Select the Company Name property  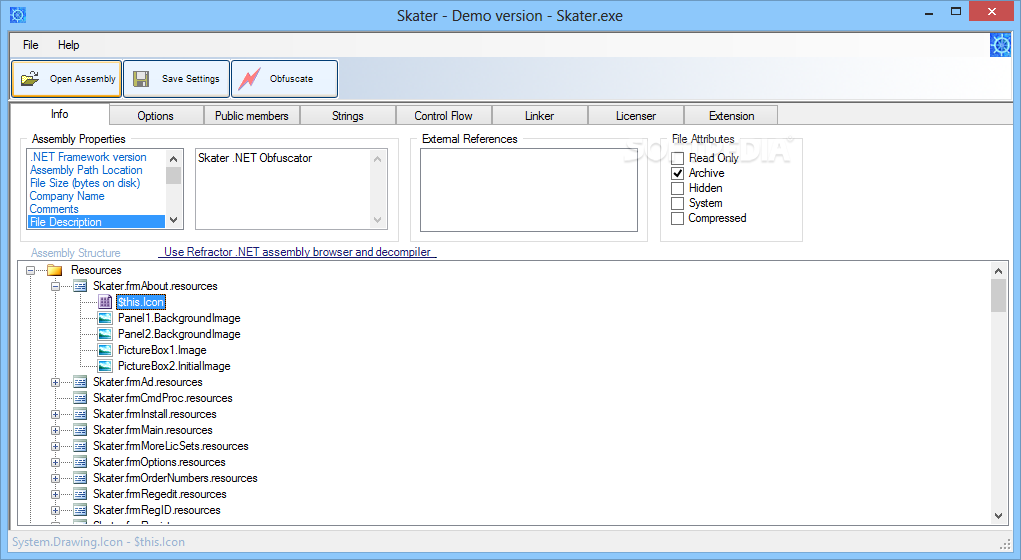(67, 196)
